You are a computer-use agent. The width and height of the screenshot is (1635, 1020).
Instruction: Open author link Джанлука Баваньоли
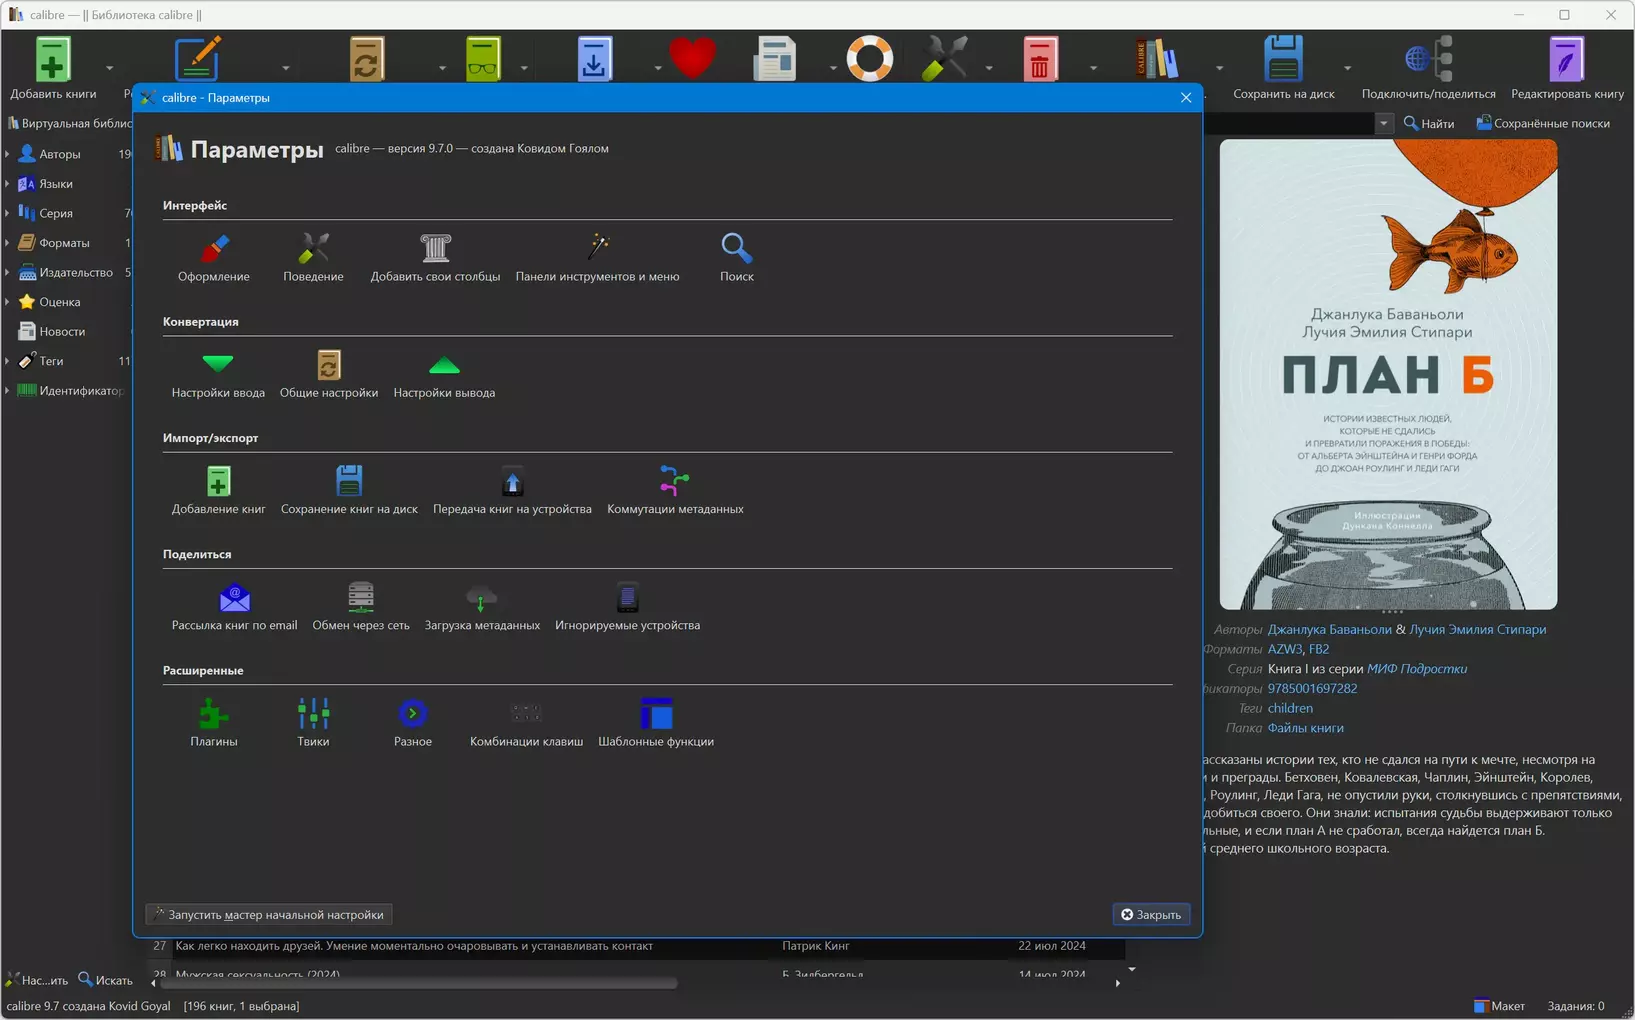(x=1329, y=629)
